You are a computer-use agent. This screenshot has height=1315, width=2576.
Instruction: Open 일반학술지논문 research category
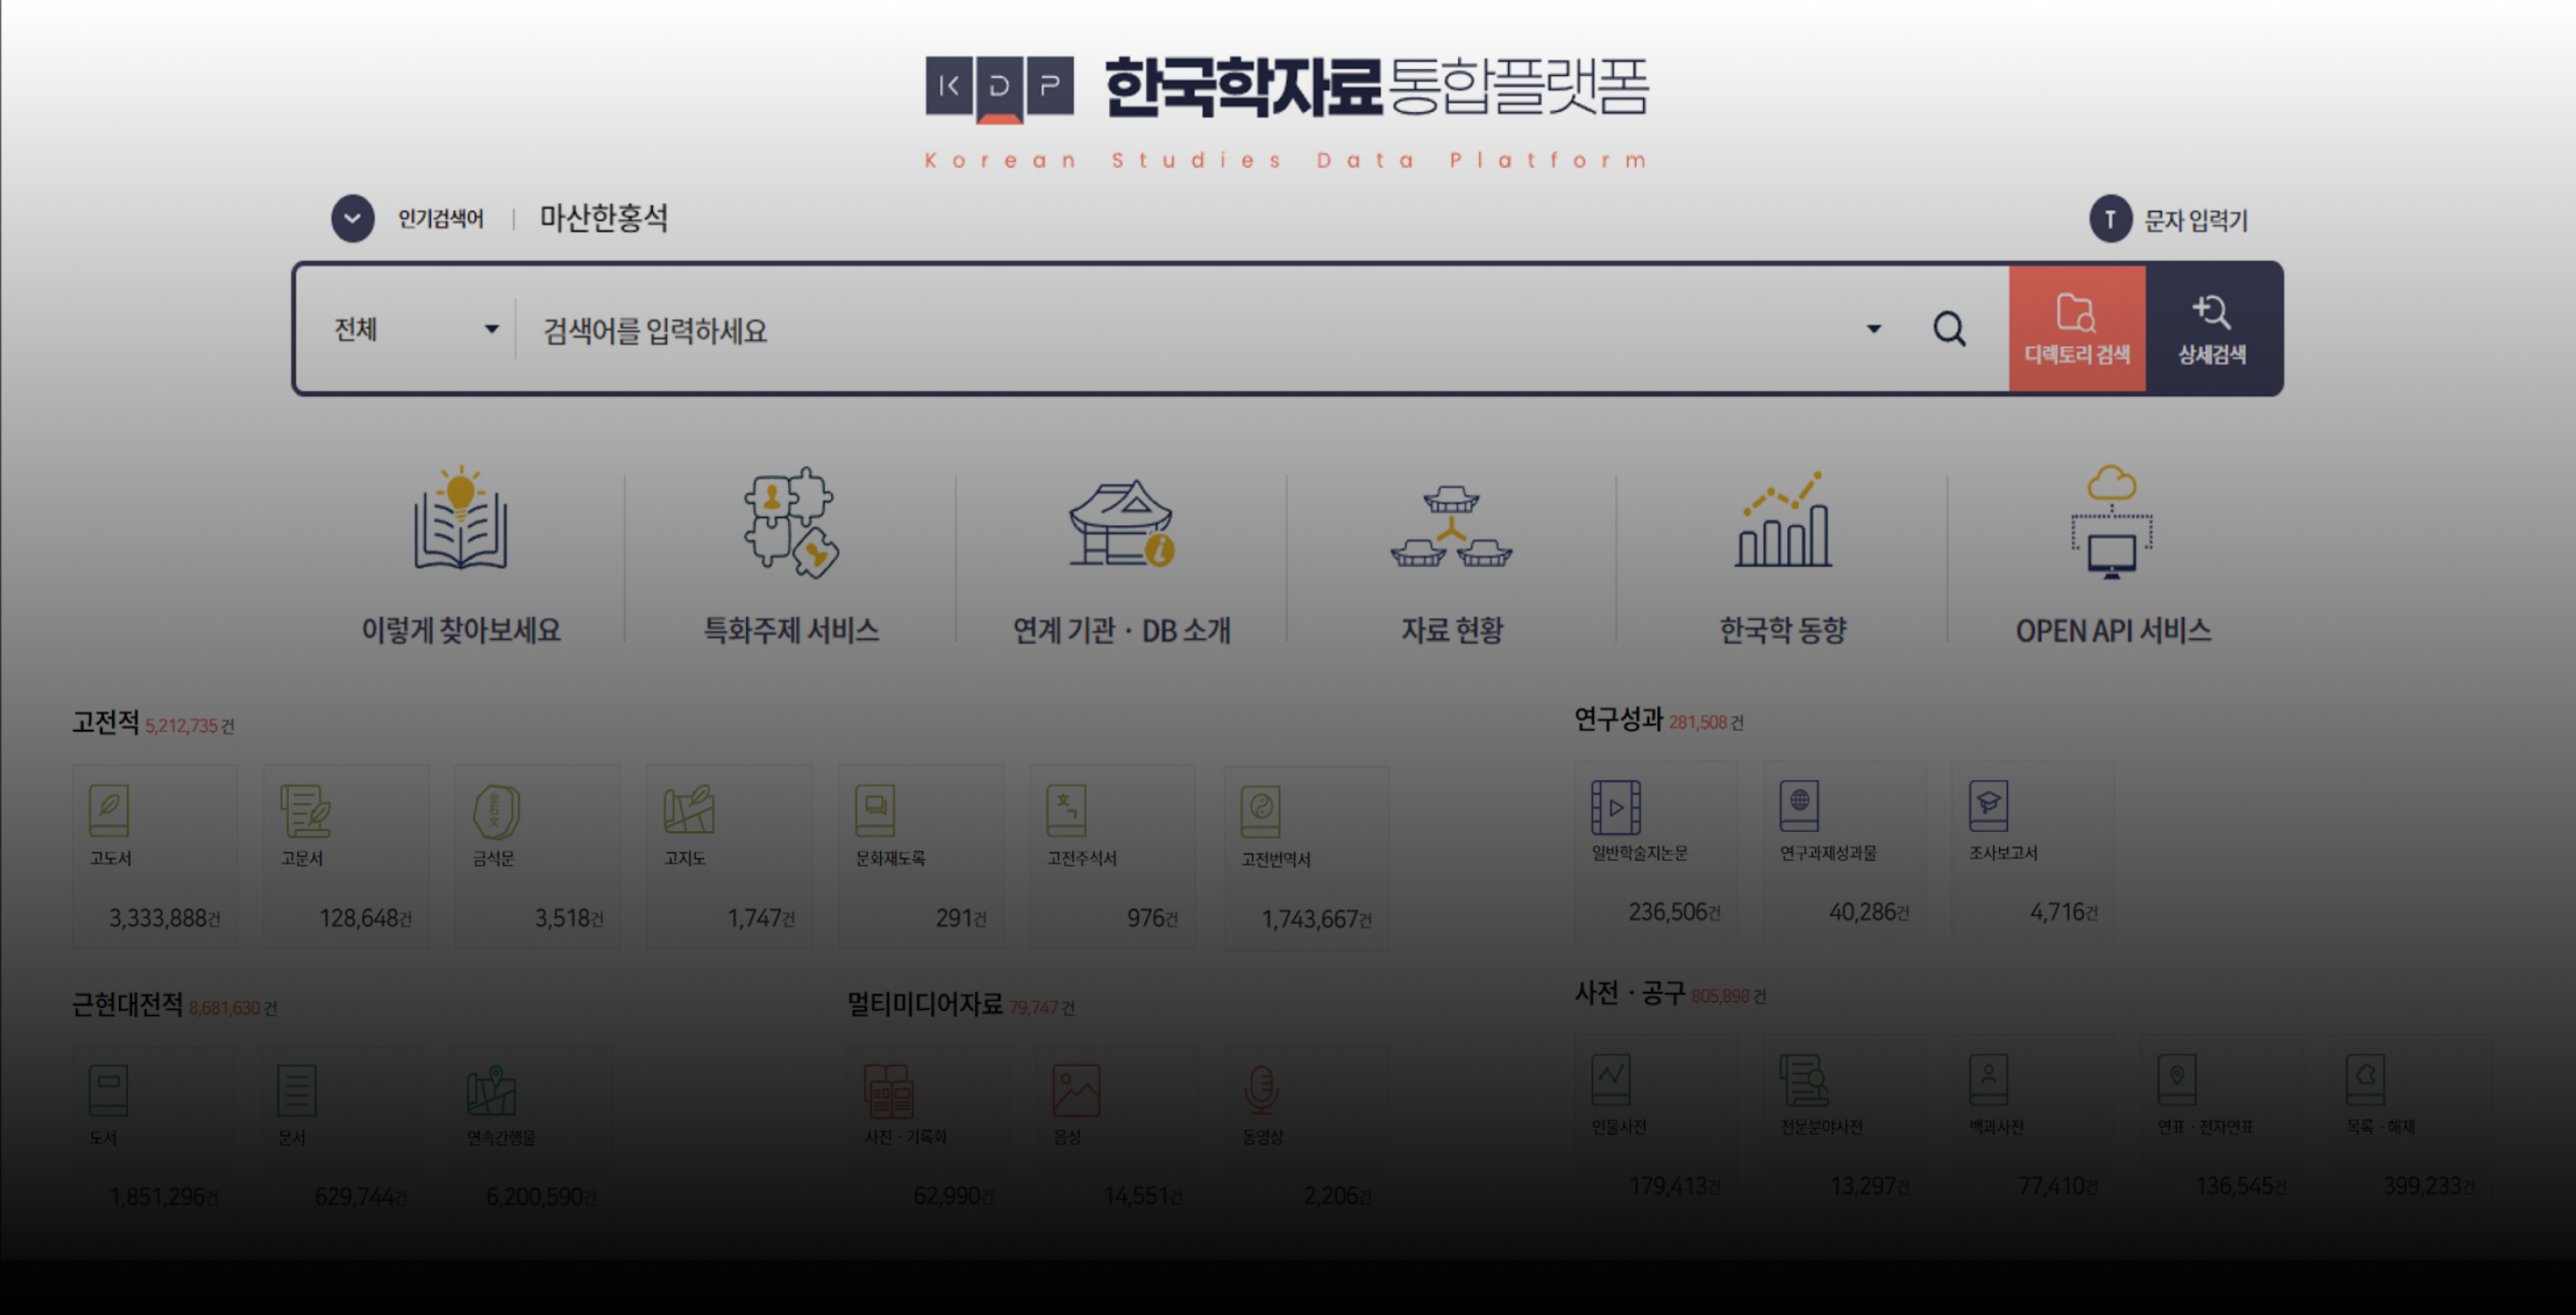coord(1656,851)
